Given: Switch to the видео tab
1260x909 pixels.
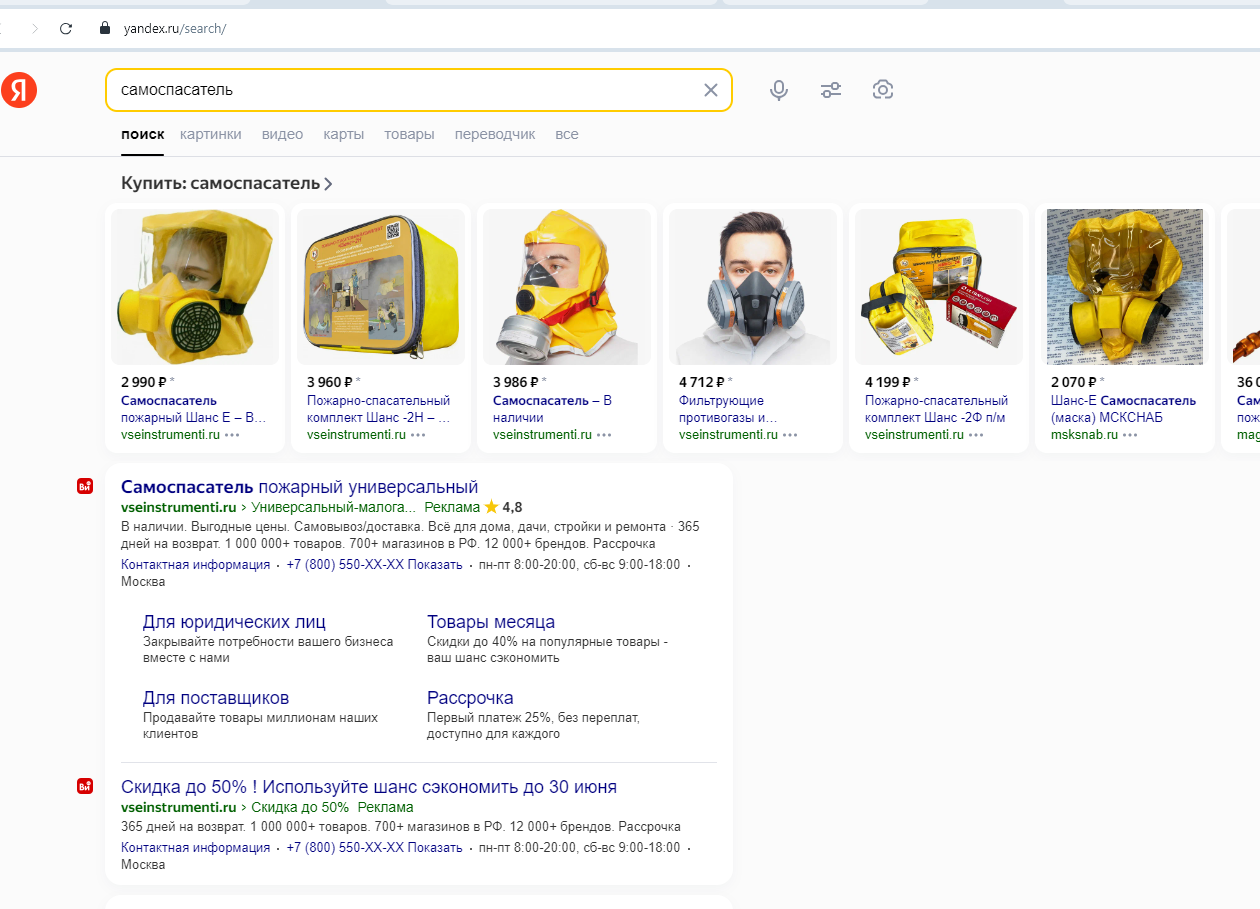Looking at the screenshot, I should pos(282,134).
